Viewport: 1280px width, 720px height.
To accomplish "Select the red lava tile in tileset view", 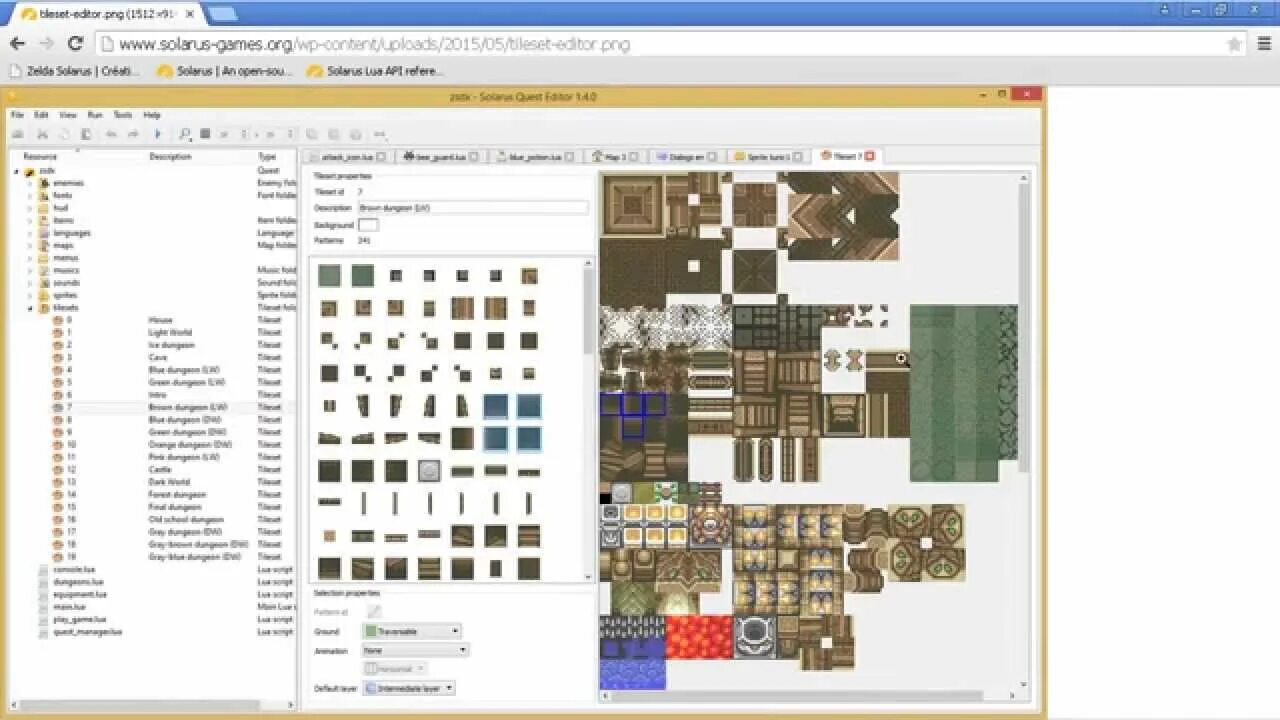I will click(x=699, y=637).
